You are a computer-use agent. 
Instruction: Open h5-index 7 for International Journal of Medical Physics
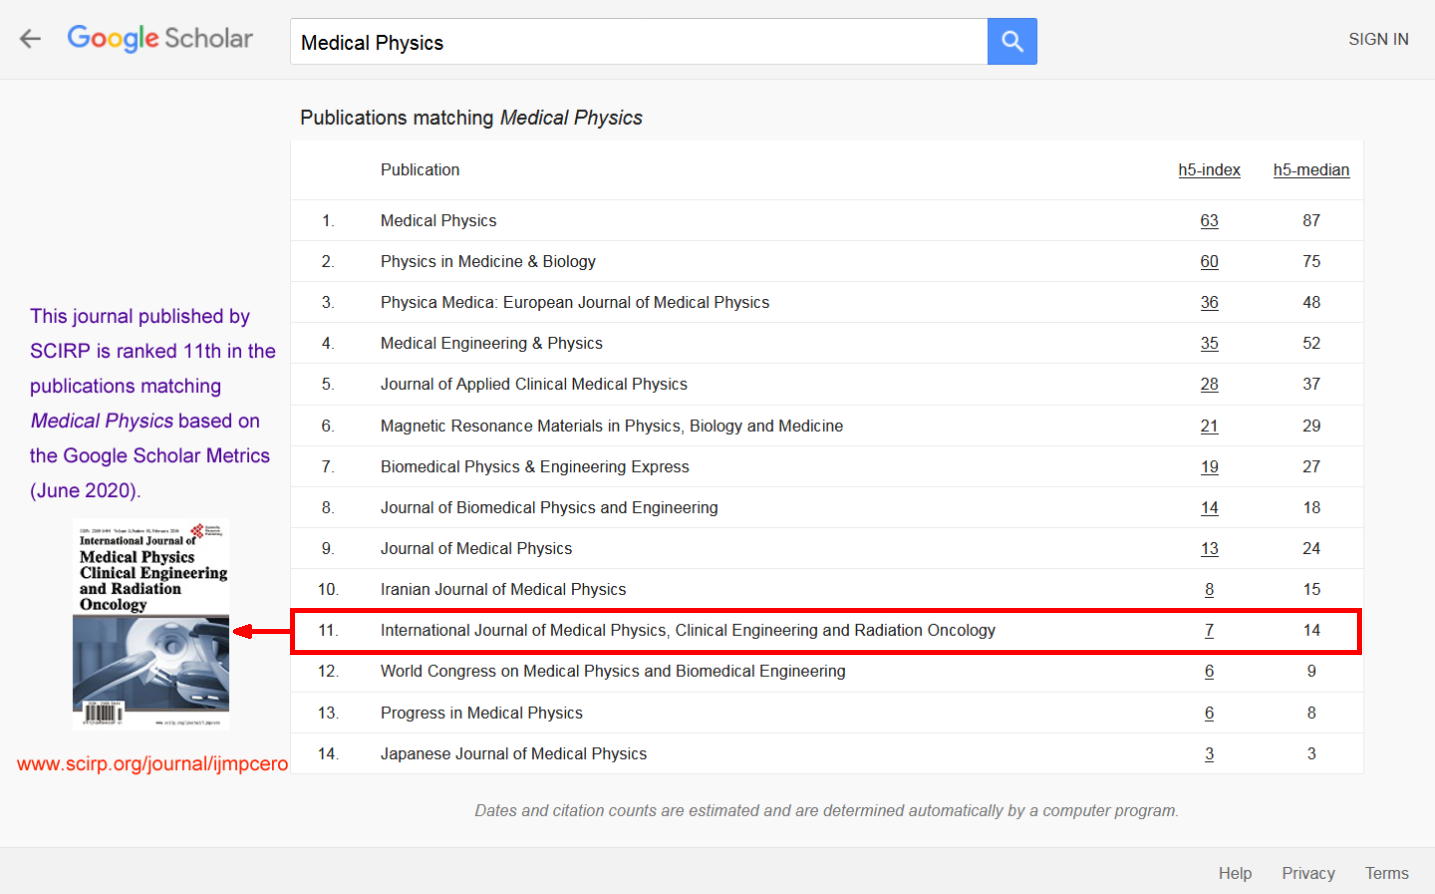click(x=1209, y=631)
